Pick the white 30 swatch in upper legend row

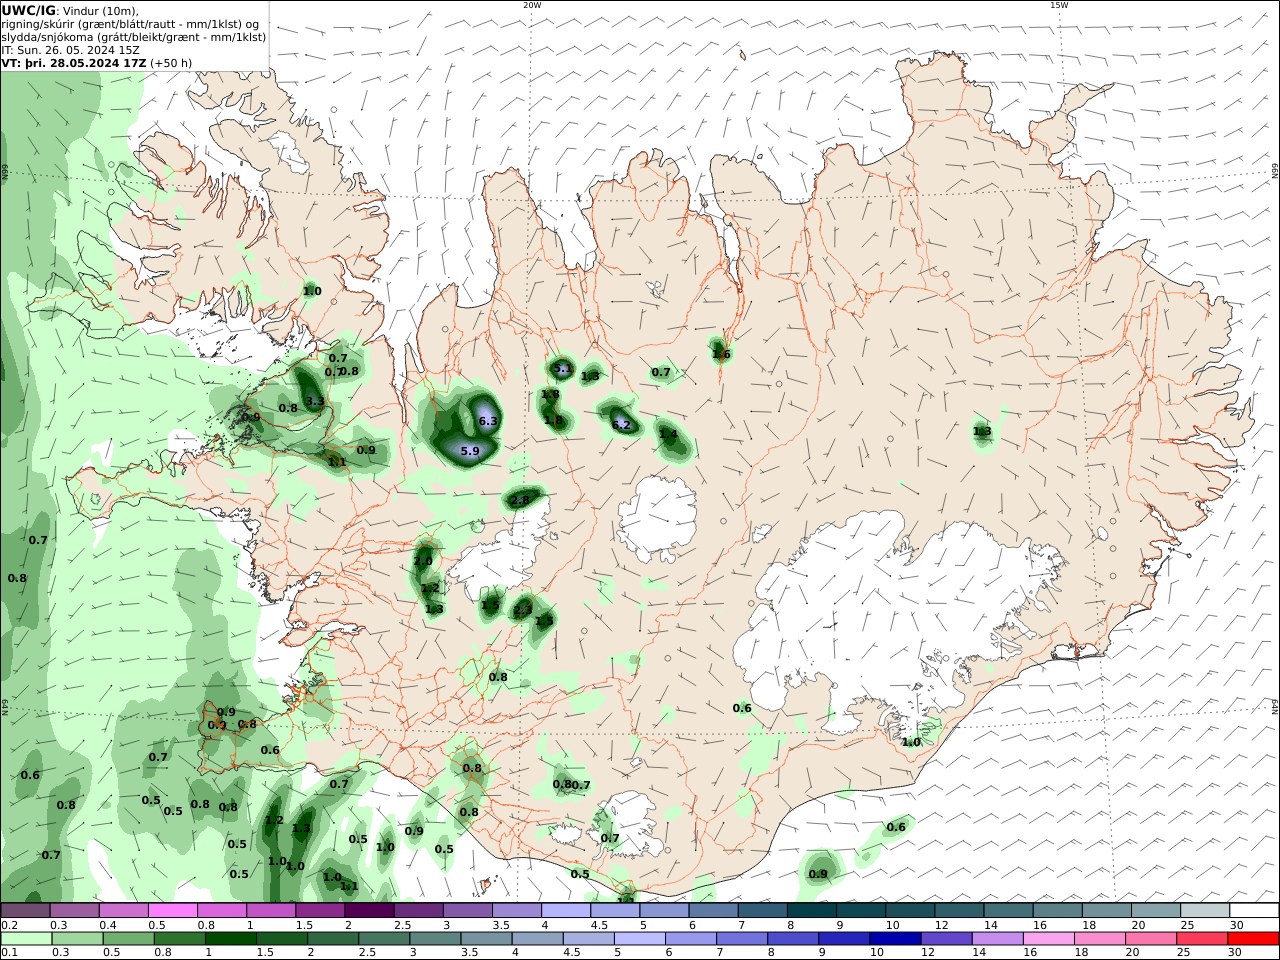pos(1255,910)
